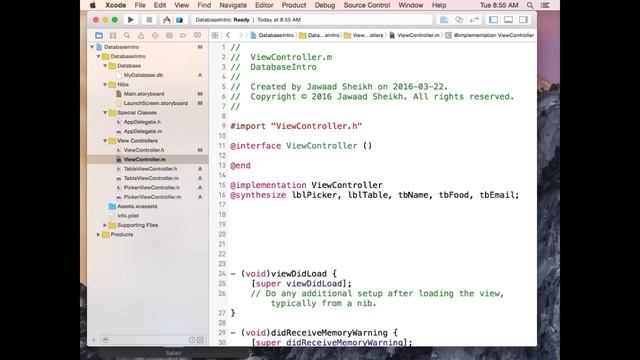Open the File menu
Screen dimensions: 640x360
140,5
